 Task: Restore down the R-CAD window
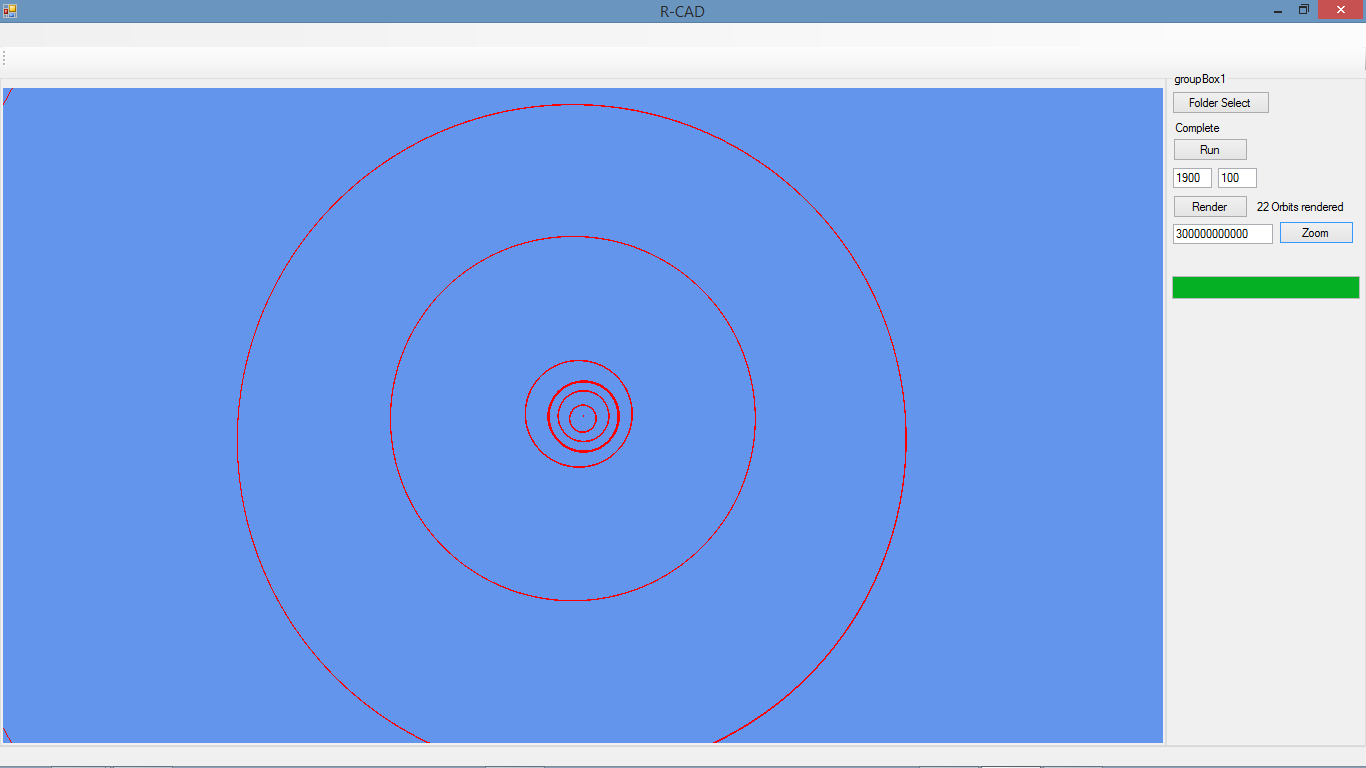[1304, 10]
